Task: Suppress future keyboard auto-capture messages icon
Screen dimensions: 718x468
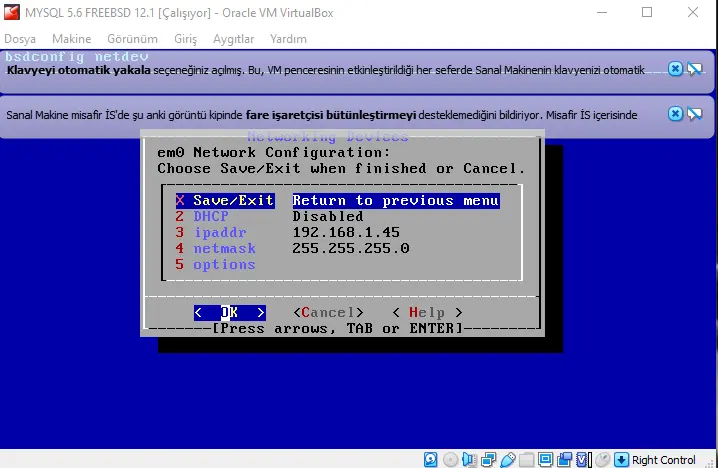Action: (694, 69)
